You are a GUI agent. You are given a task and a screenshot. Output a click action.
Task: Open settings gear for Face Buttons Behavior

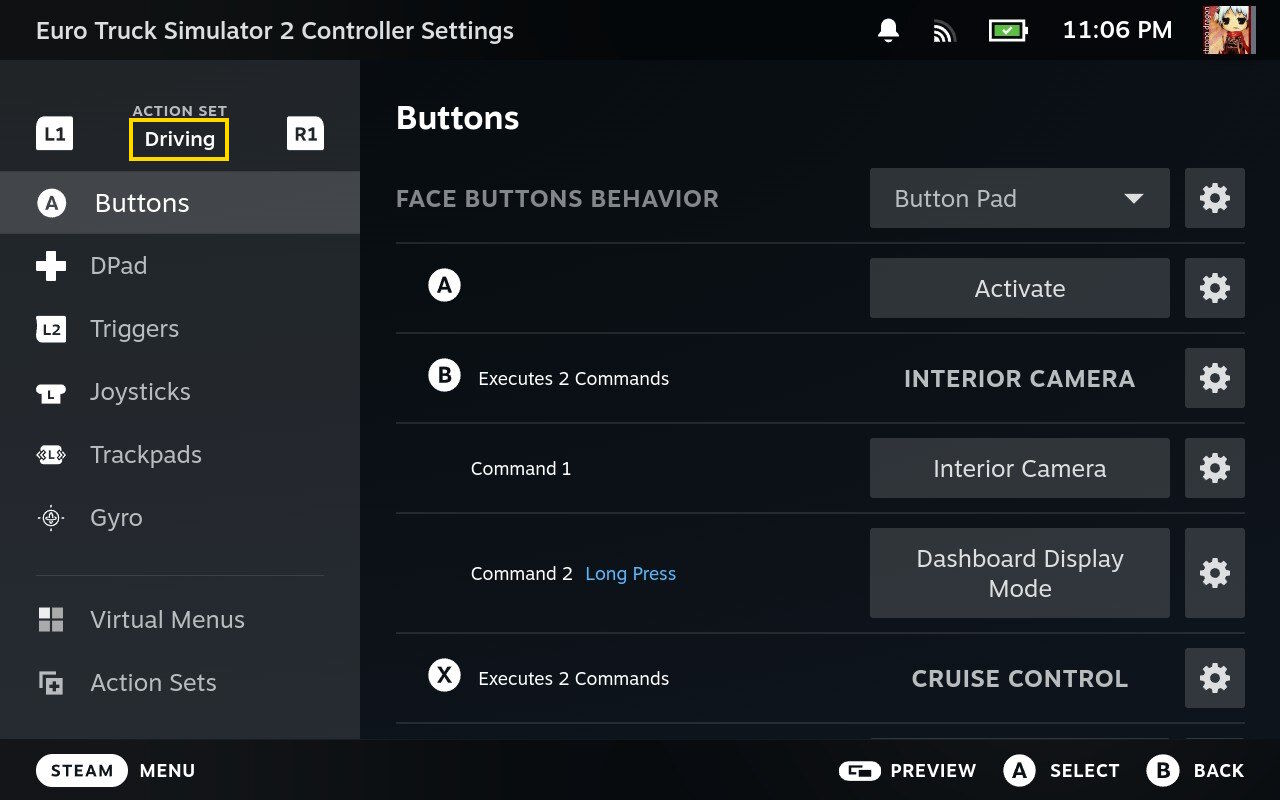coord(1215,198)
